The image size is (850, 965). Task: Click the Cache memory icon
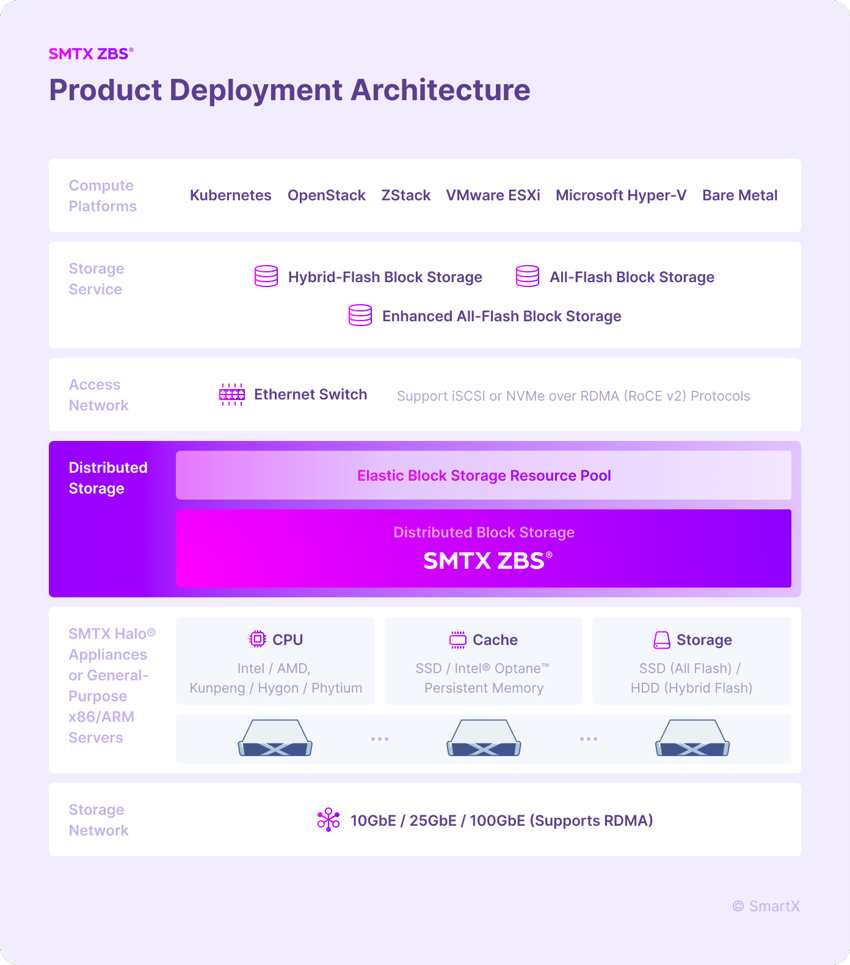(x=457, y=639)
